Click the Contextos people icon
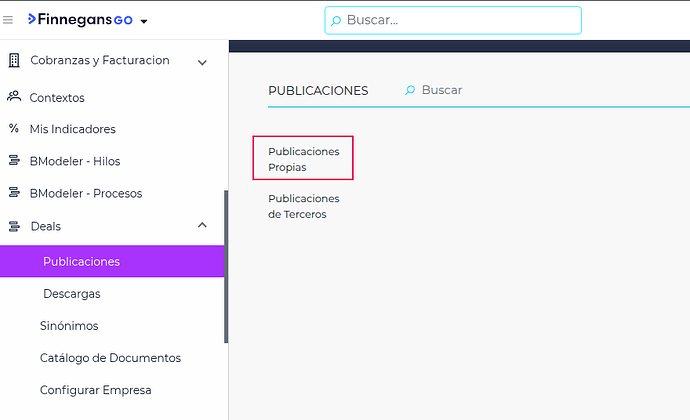690x420 pixels. (x=14, y=96)
